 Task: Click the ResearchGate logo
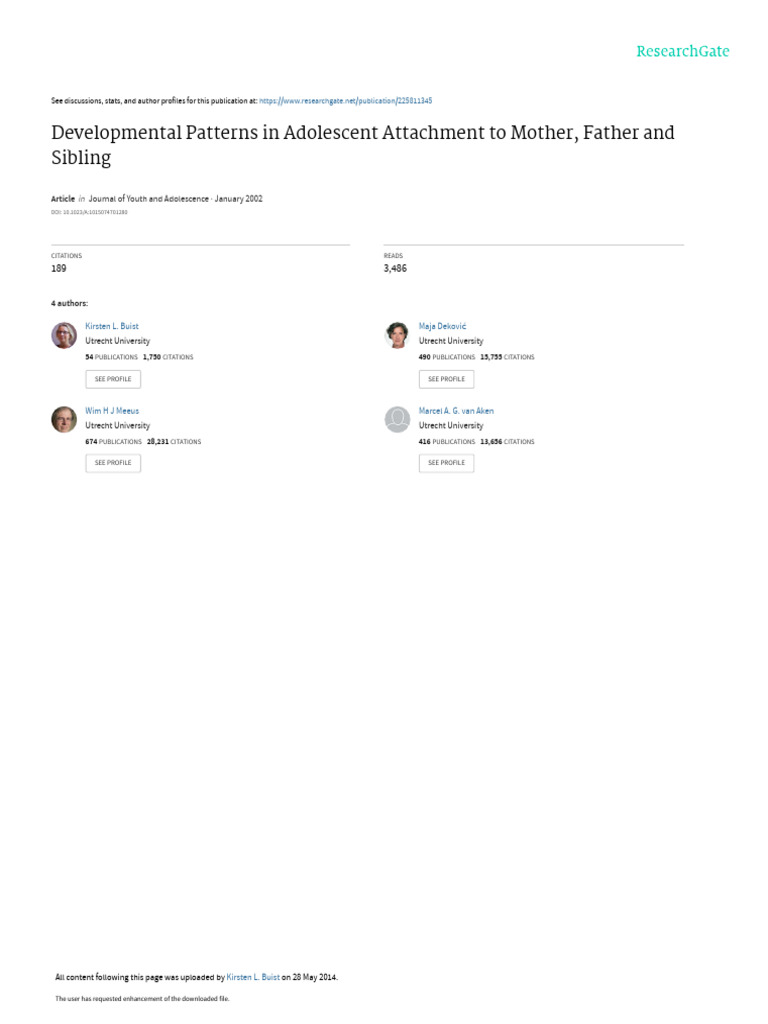click(683, 52)
